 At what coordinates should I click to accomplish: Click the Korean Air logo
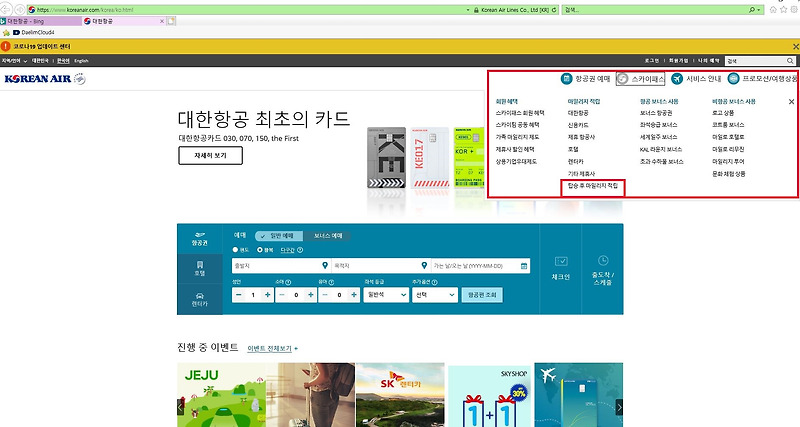point(45,79)
